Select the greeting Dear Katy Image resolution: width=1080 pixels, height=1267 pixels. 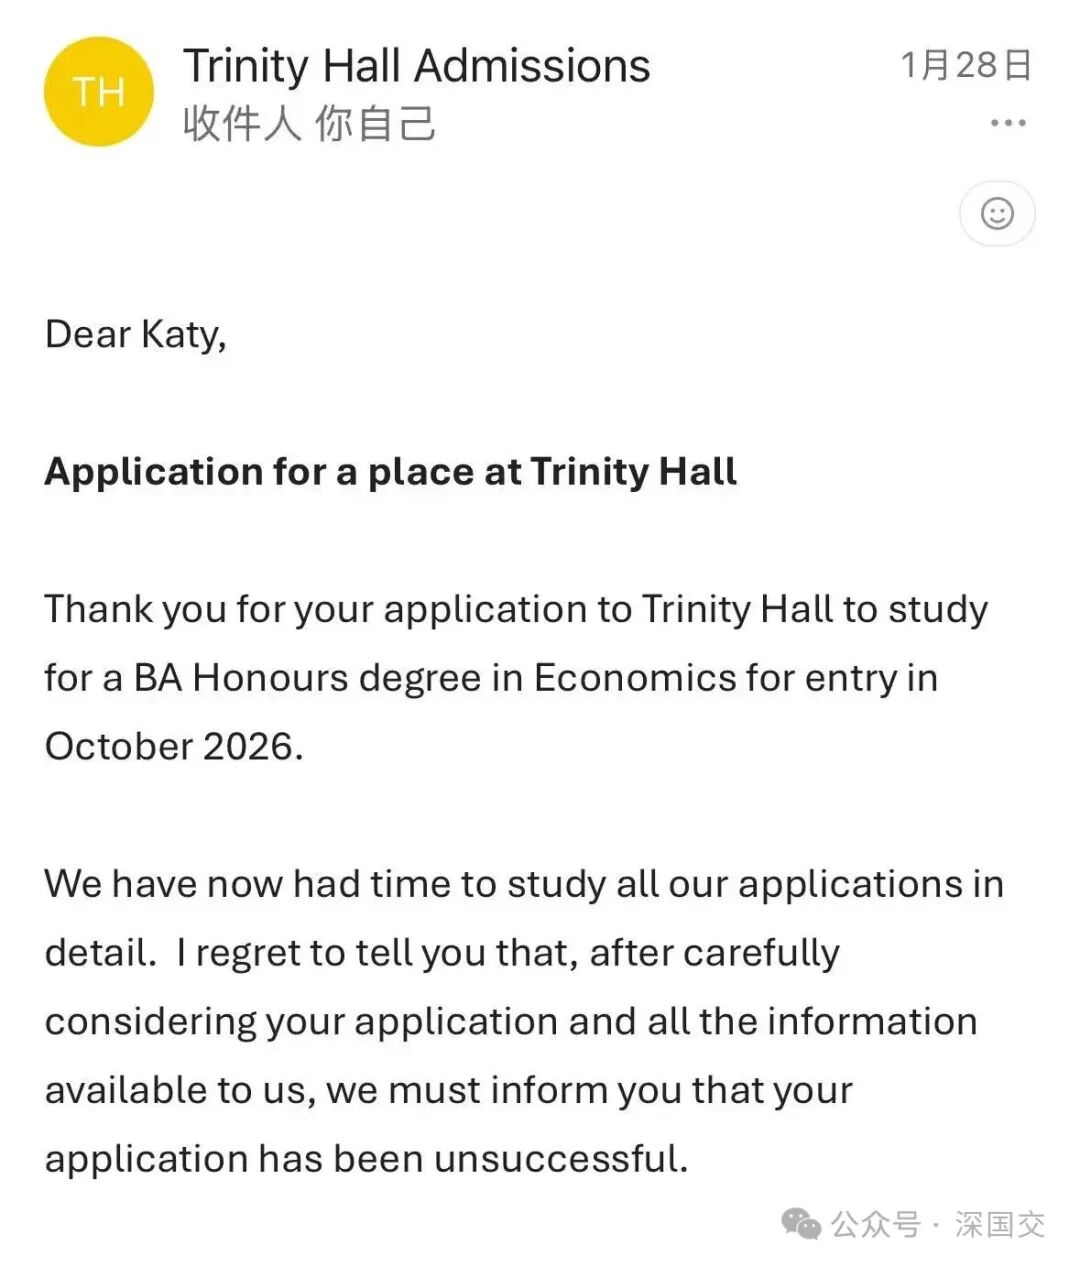coord(136,334)
